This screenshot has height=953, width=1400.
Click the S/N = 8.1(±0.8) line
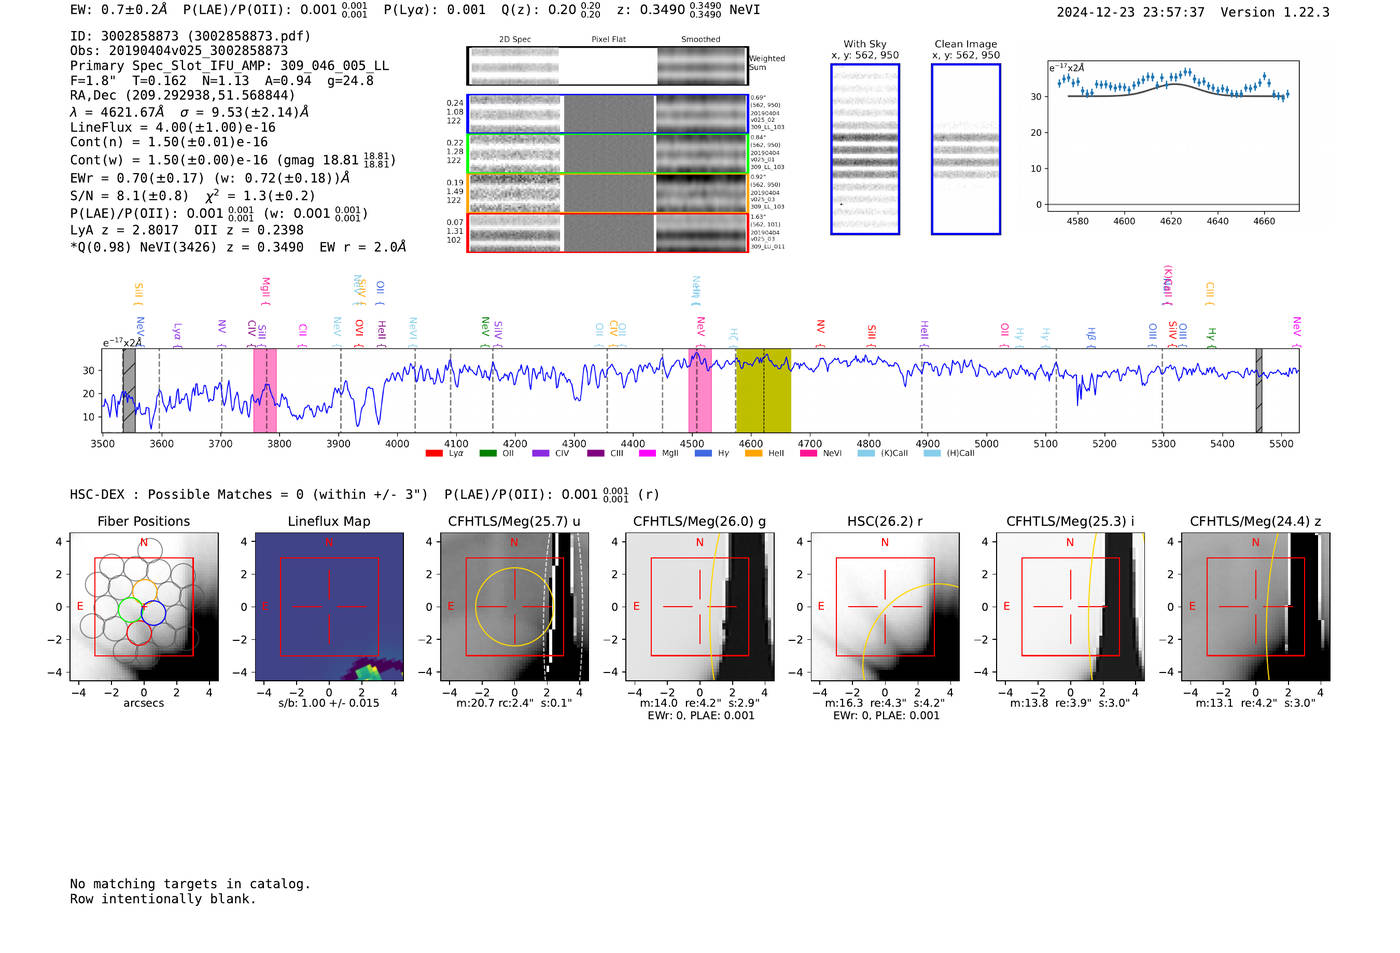pyautogui.click(x=192, y=195)
